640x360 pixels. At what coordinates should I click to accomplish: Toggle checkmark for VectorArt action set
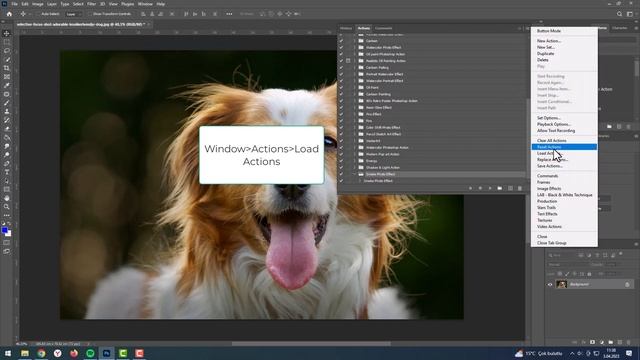[x=341, y=141]
